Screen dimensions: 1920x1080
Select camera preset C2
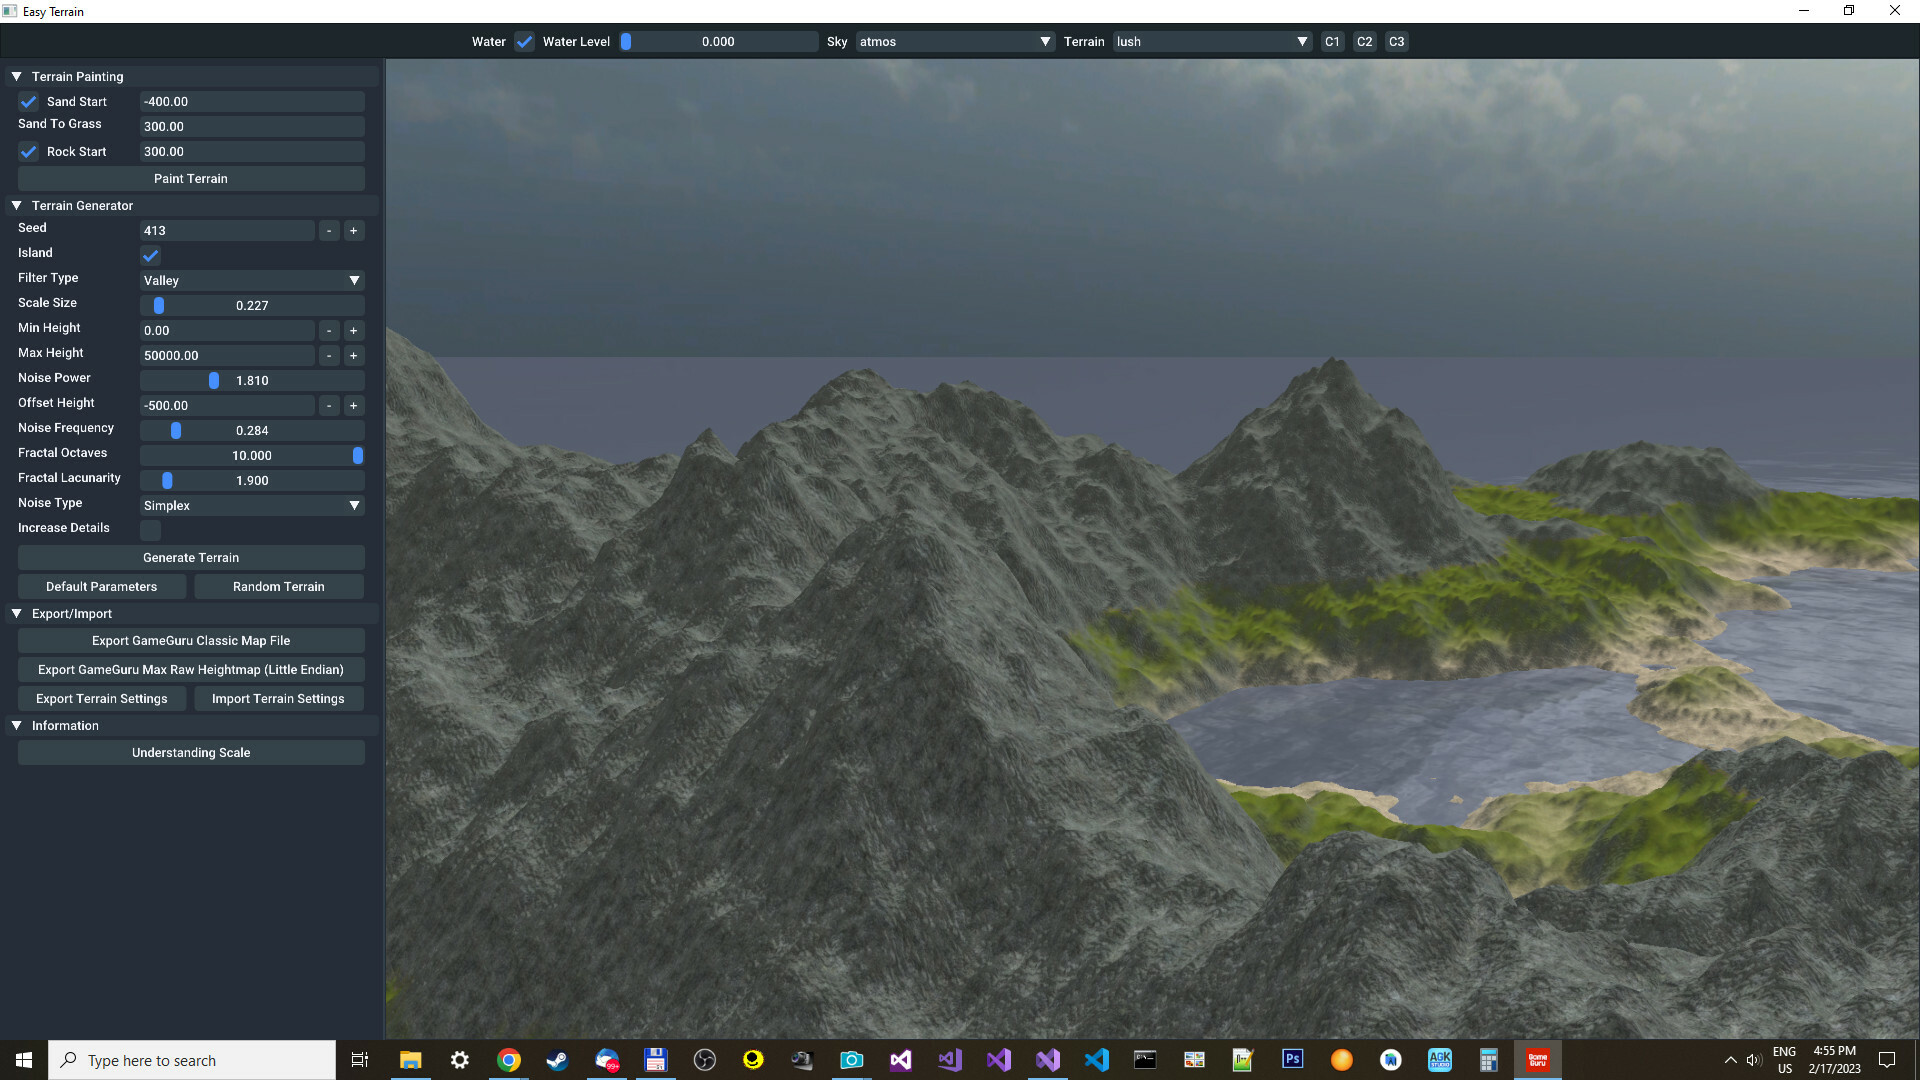[1364, 41]
